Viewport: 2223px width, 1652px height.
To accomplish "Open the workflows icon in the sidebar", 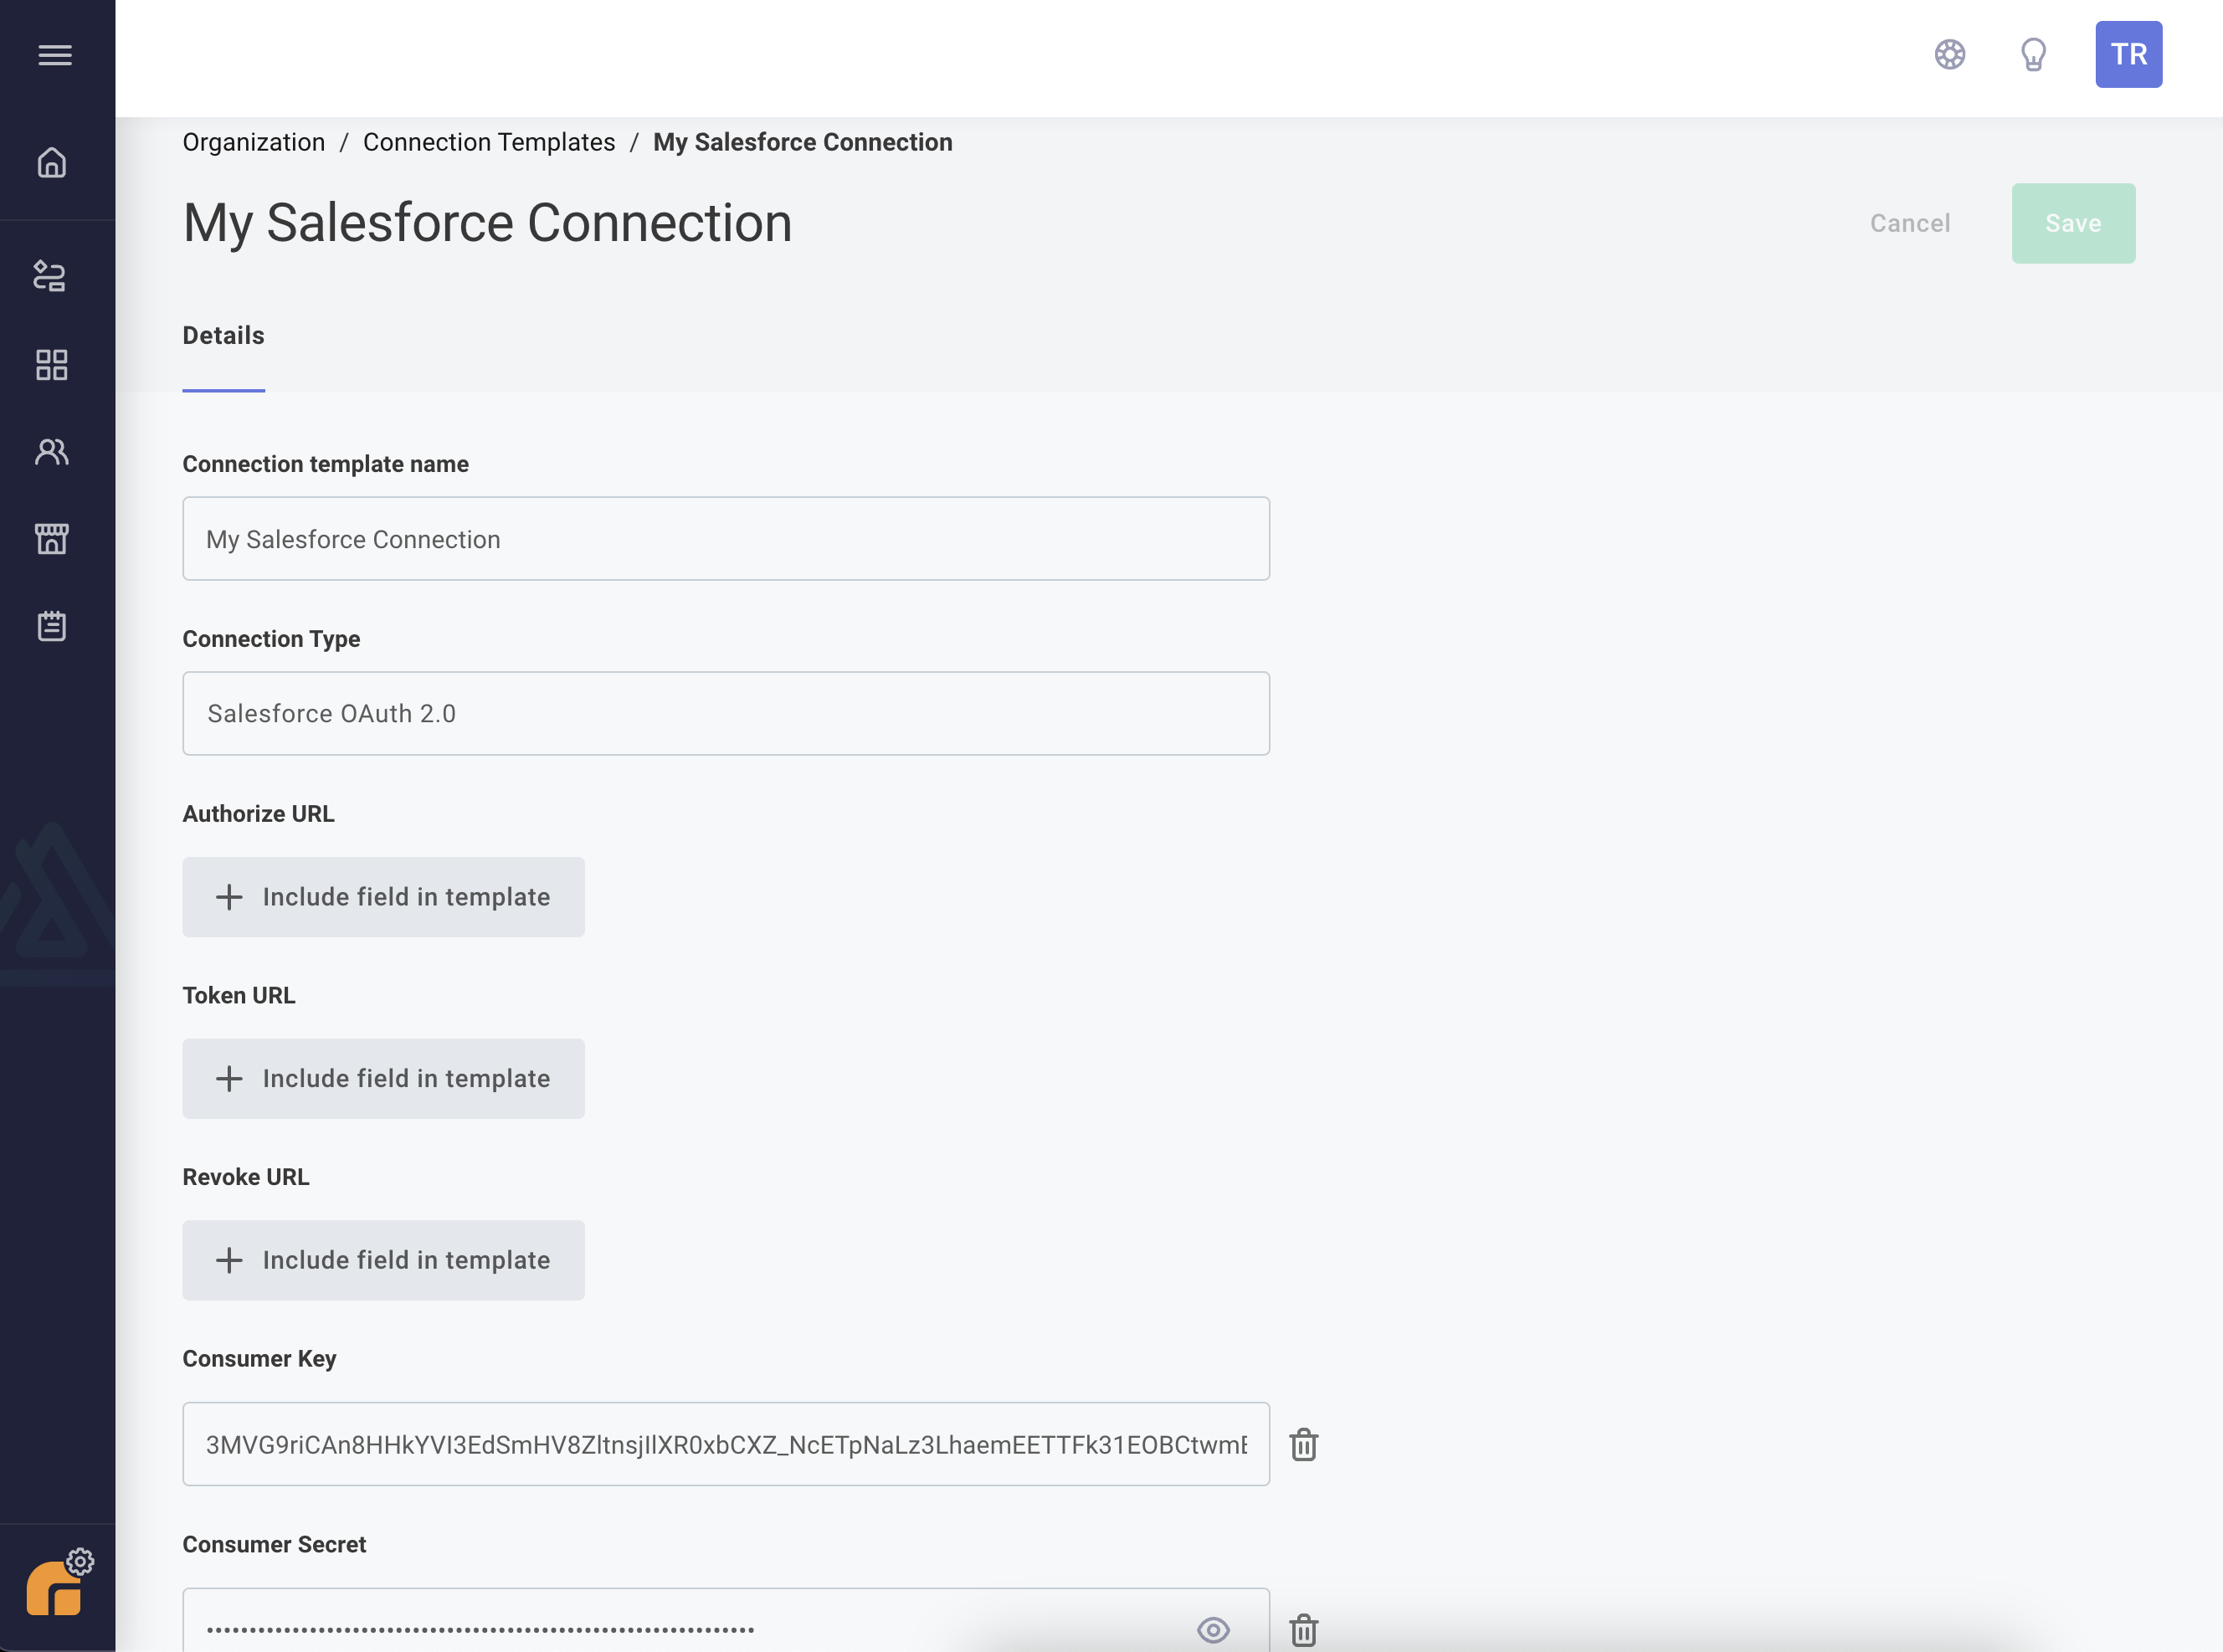I will tap(50, 276).
